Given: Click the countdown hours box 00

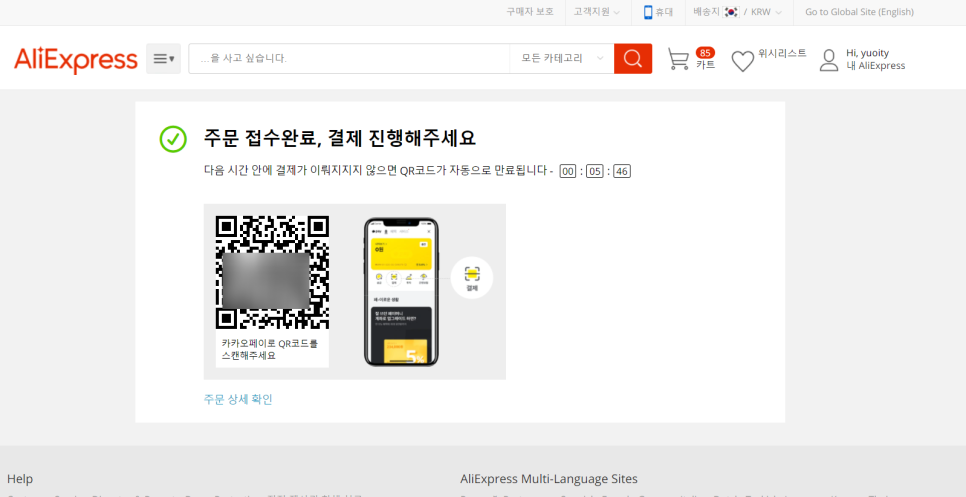Looking at the screenshot, I should (567, 171).
